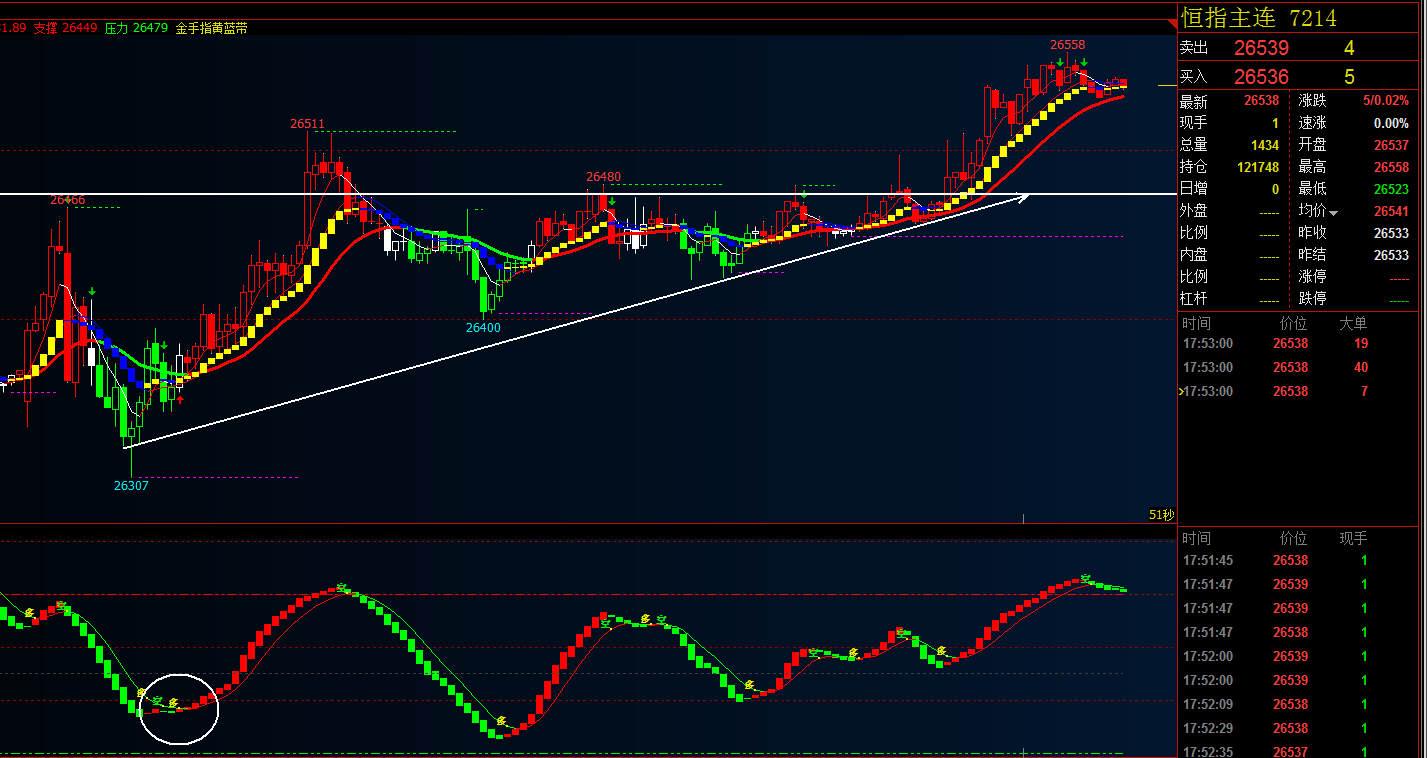The width and height of the screenshot is (1427, 758).
Task: Click the 51秒 countdown indicator
Action: coord(1161,515)
